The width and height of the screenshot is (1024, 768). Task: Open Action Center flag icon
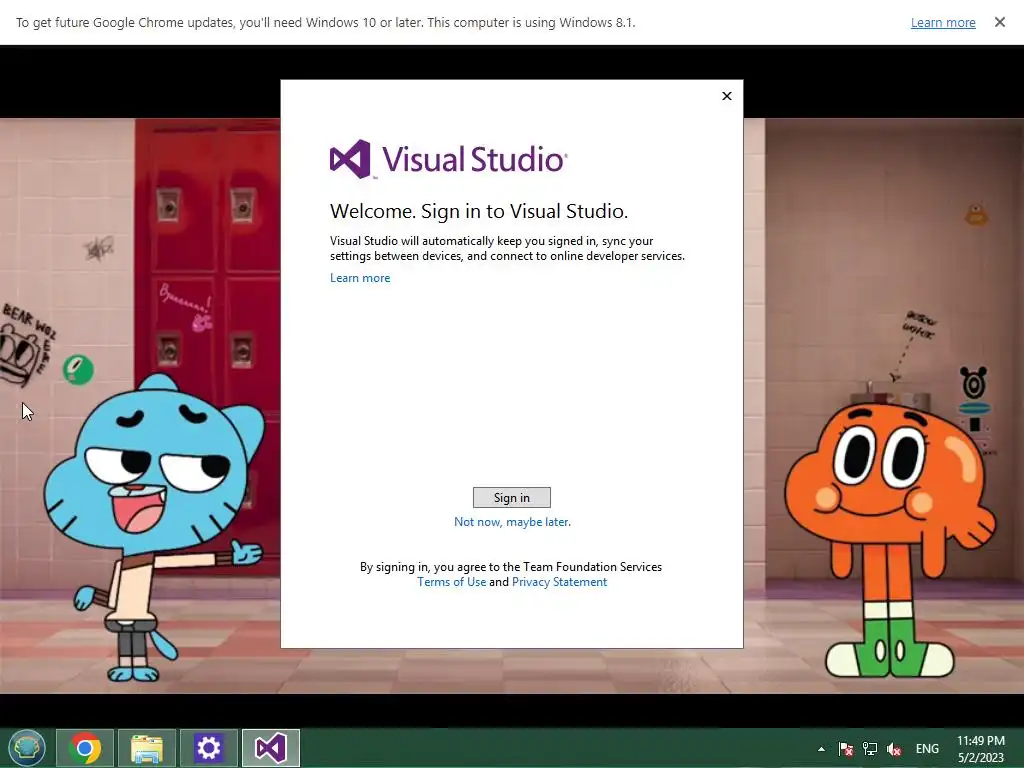(x=846, y=749)
